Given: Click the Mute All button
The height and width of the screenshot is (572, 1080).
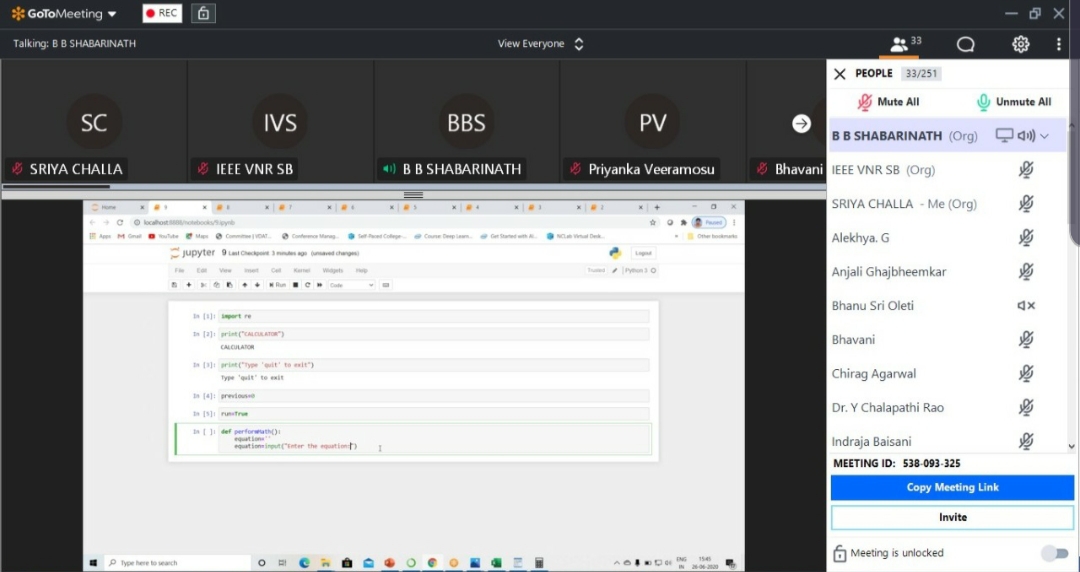Looking at the screenshot, I should pos(888,102).
